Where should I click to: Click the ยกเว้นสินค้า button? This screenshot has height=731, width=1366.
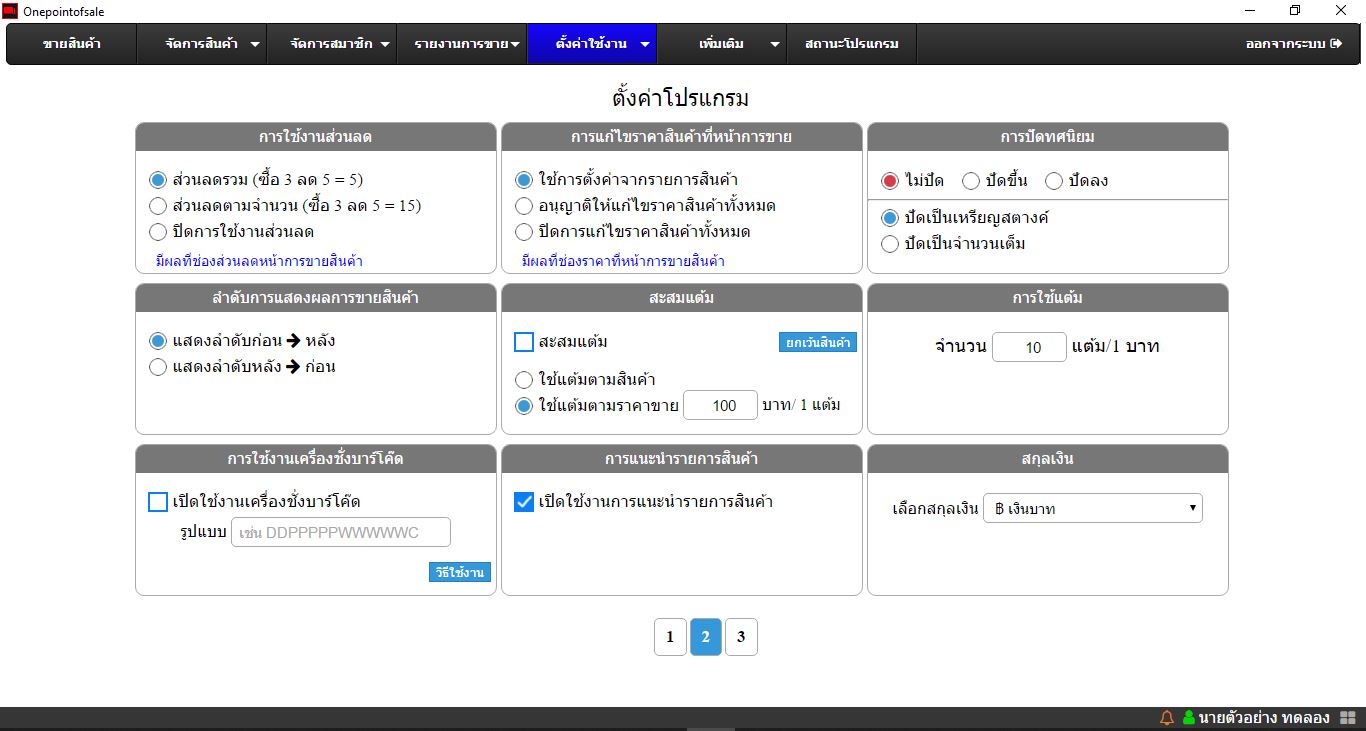(x=817, y=342)
